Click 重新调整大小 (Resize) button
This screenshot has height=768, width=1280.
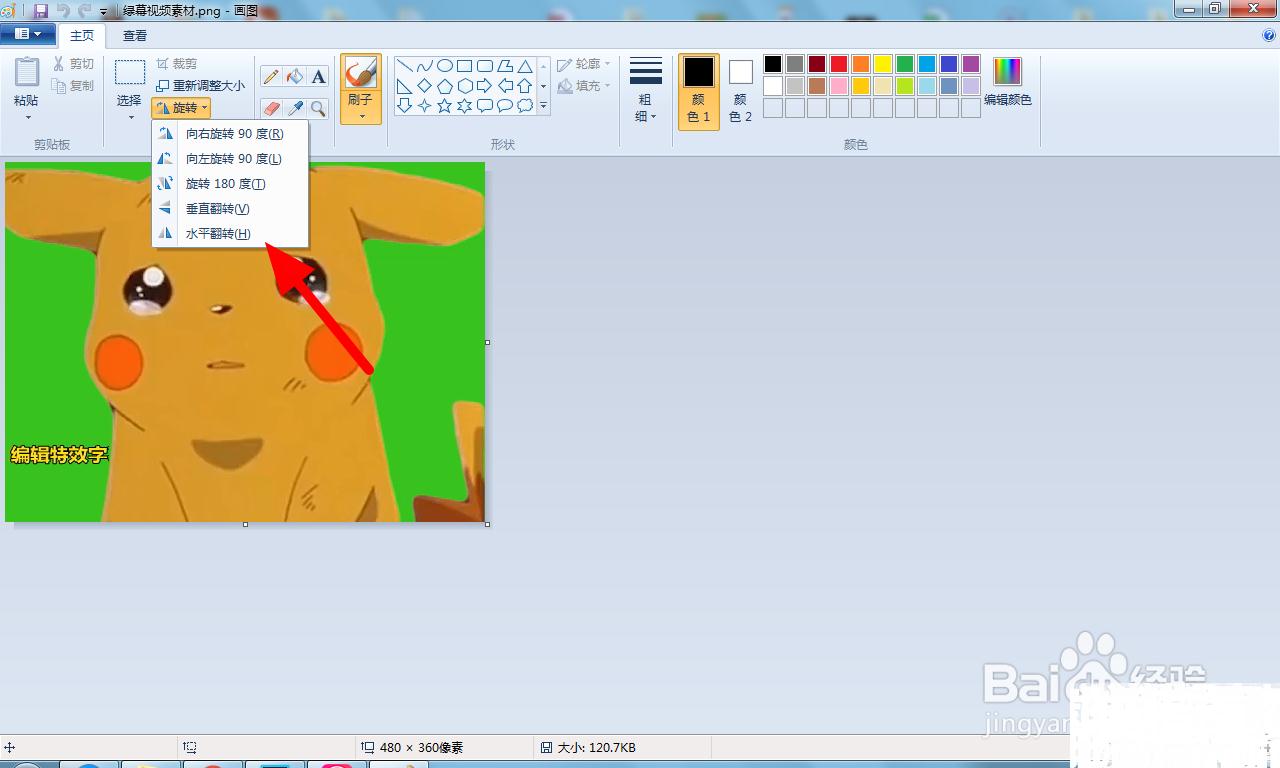click(200, 86)
